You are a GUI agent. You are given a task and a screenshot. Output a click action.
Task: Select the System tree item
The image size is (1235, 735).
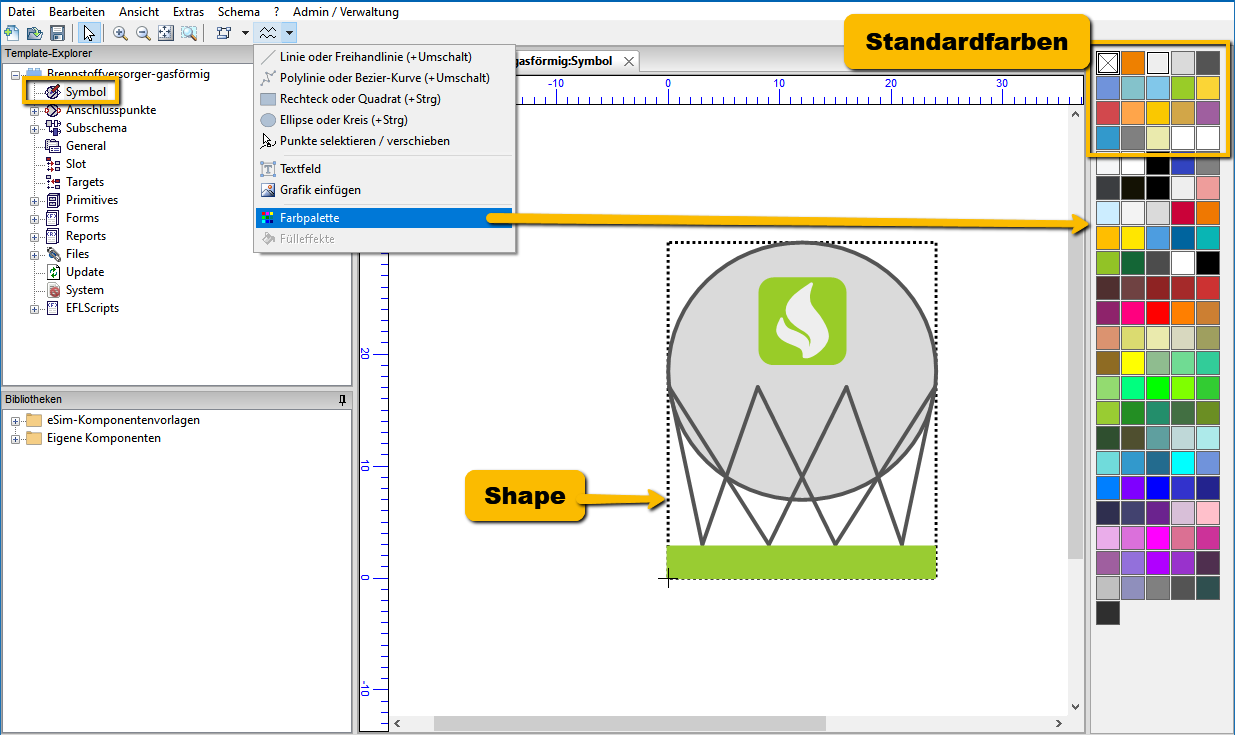pos(85,290)
